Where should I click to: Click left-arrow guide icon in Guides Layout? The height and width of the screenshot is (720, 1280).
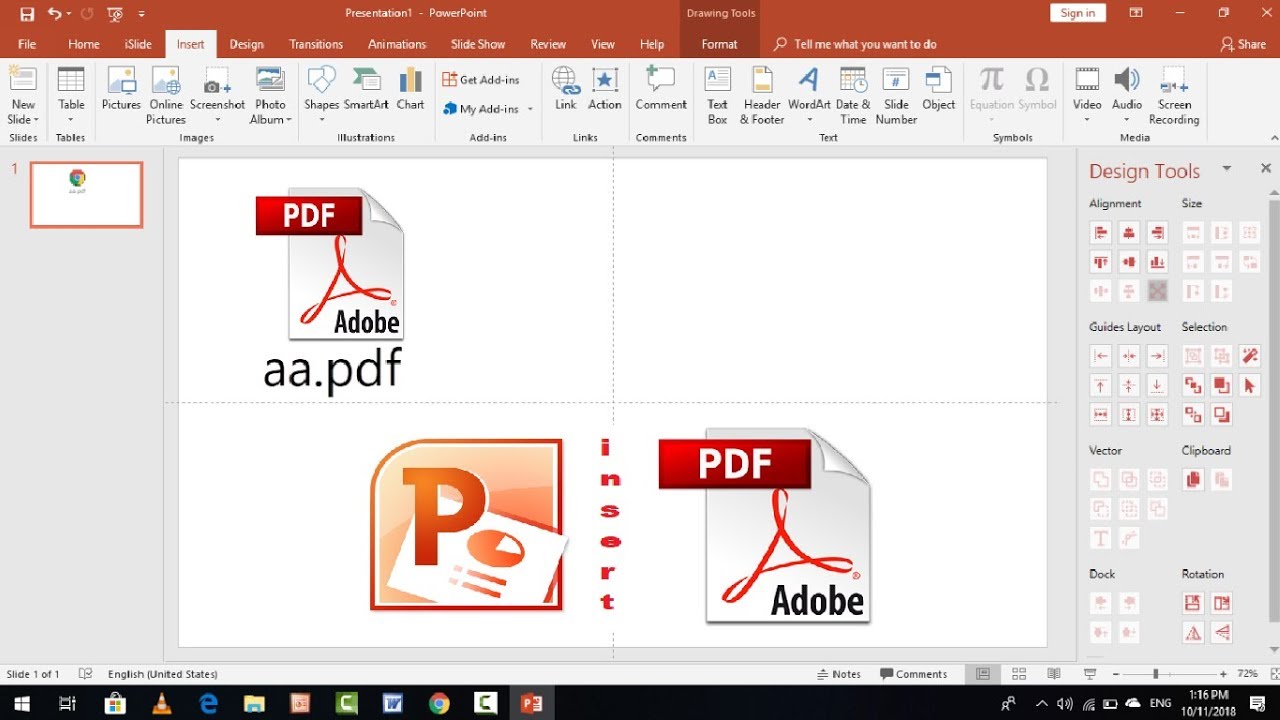click(x=1101, y=356)
